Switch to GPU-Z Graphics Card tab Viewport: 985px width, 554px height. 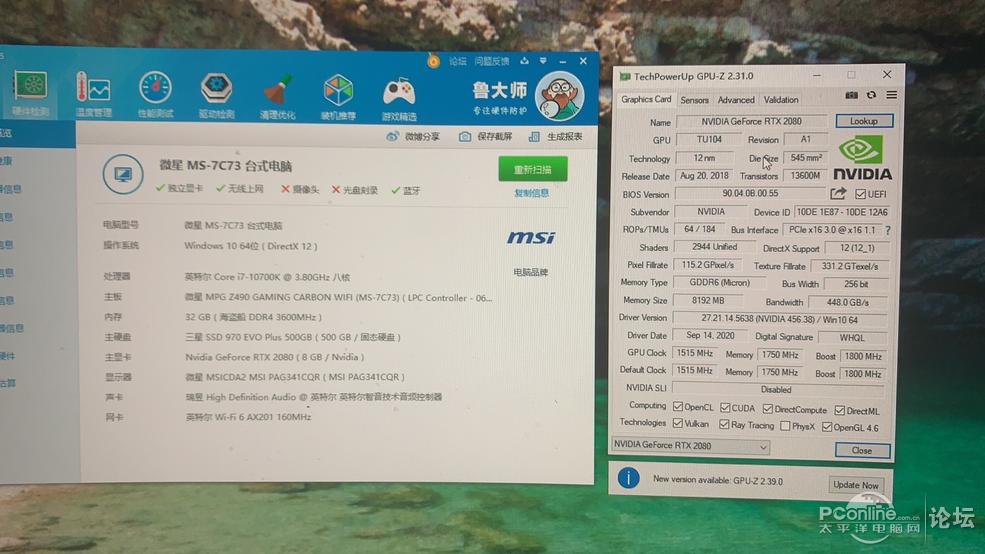pyautogui.click(x=646, y=99)
